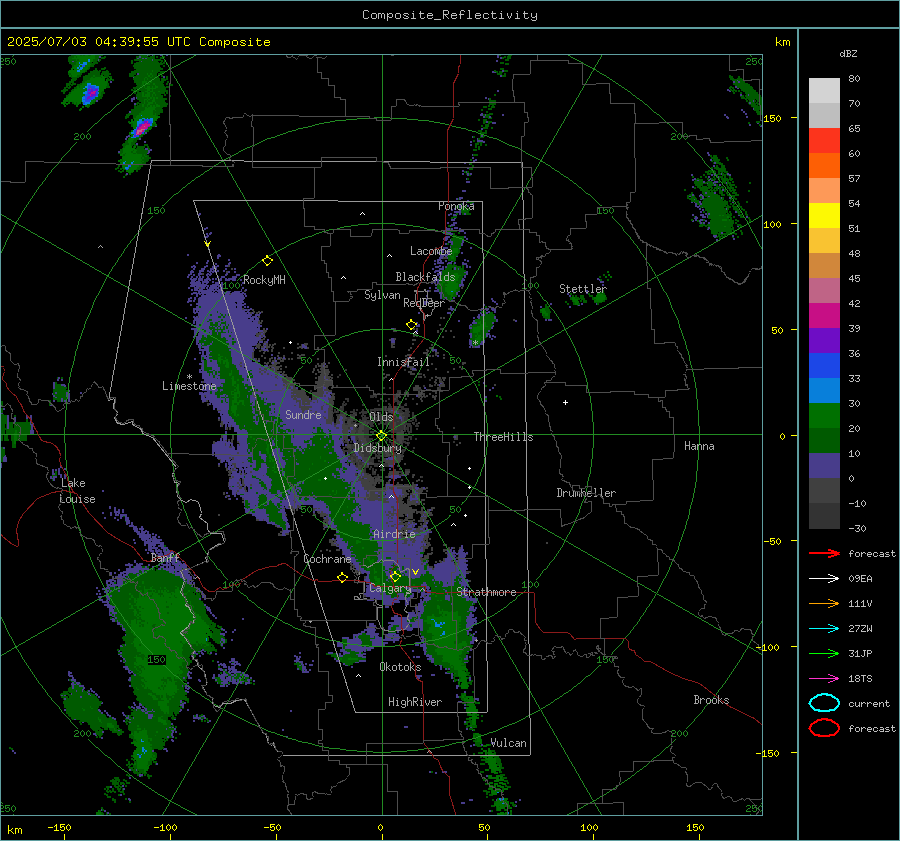
Task: Click the HighRiver town label
Action: click(x=415, y=702)
